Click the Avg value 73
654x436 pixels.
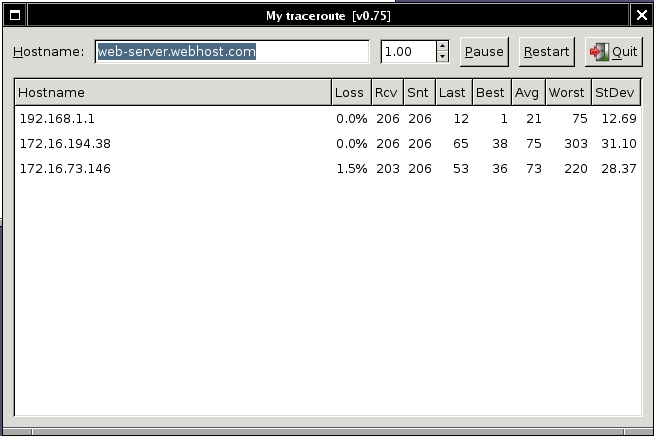[x=534, y=169]
